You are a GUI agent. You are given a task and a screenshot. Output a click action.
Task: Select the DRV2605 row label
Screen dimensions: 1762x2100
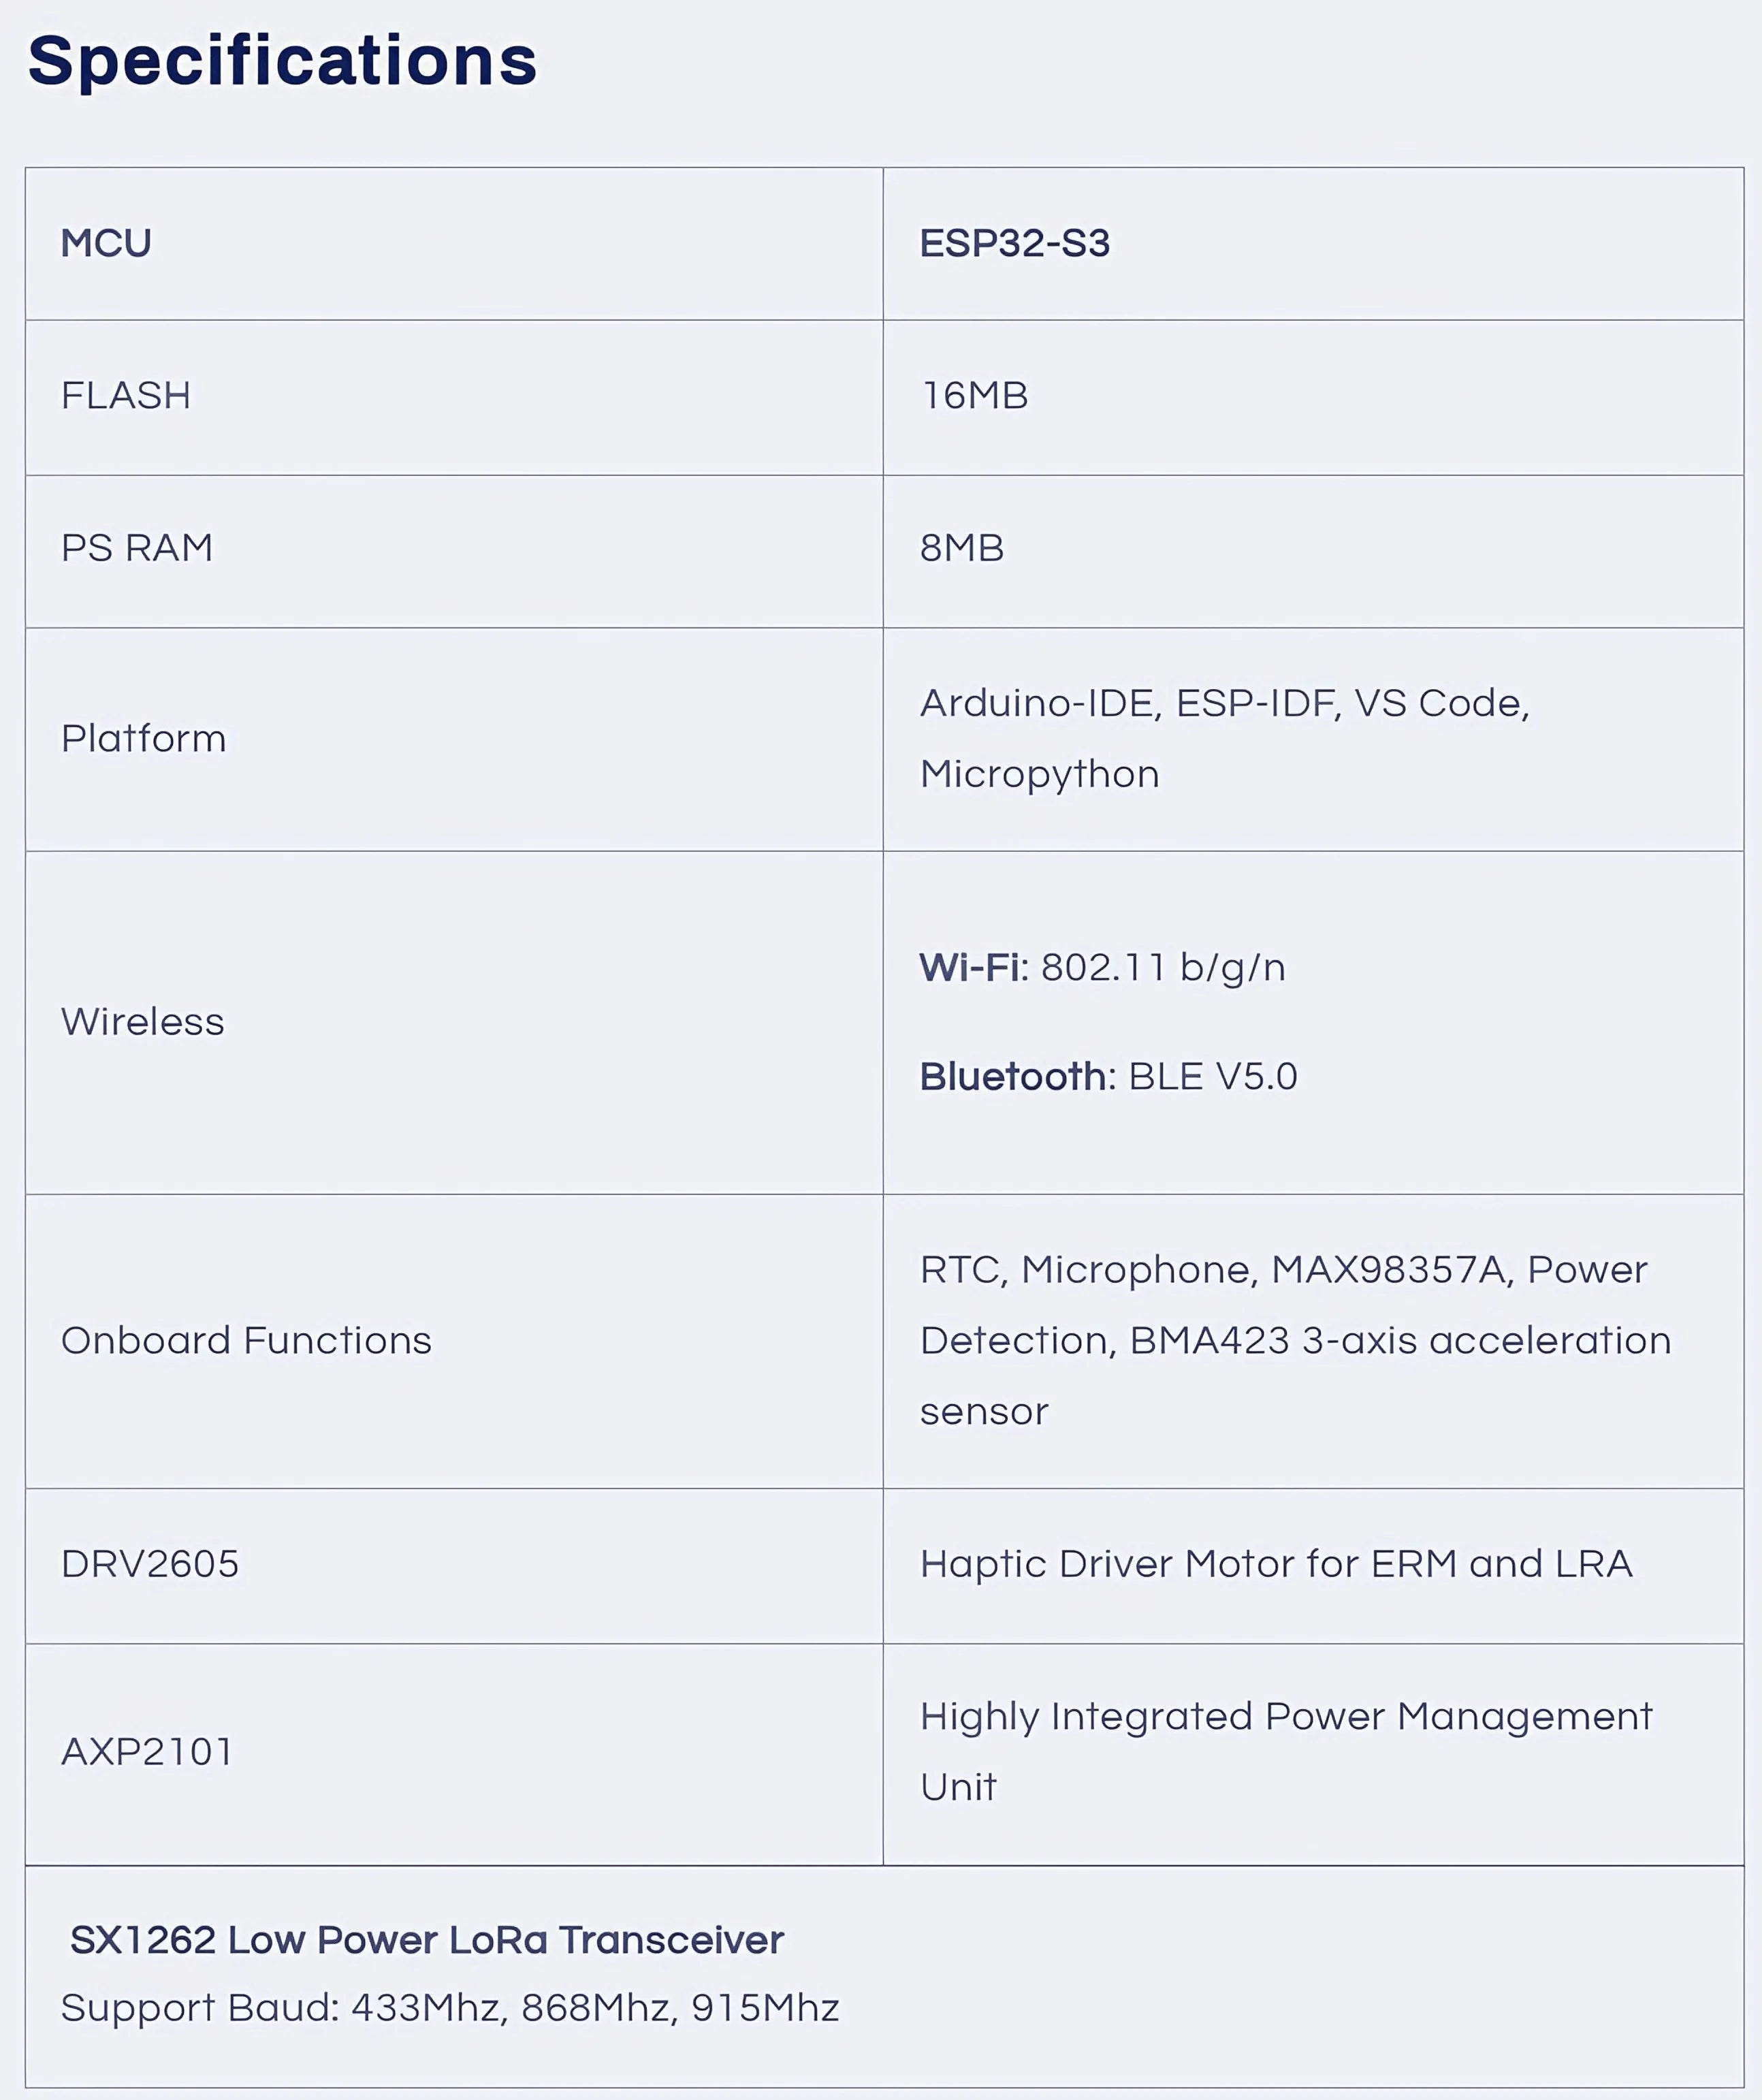pyautogui.click(x=150, y=1564)
